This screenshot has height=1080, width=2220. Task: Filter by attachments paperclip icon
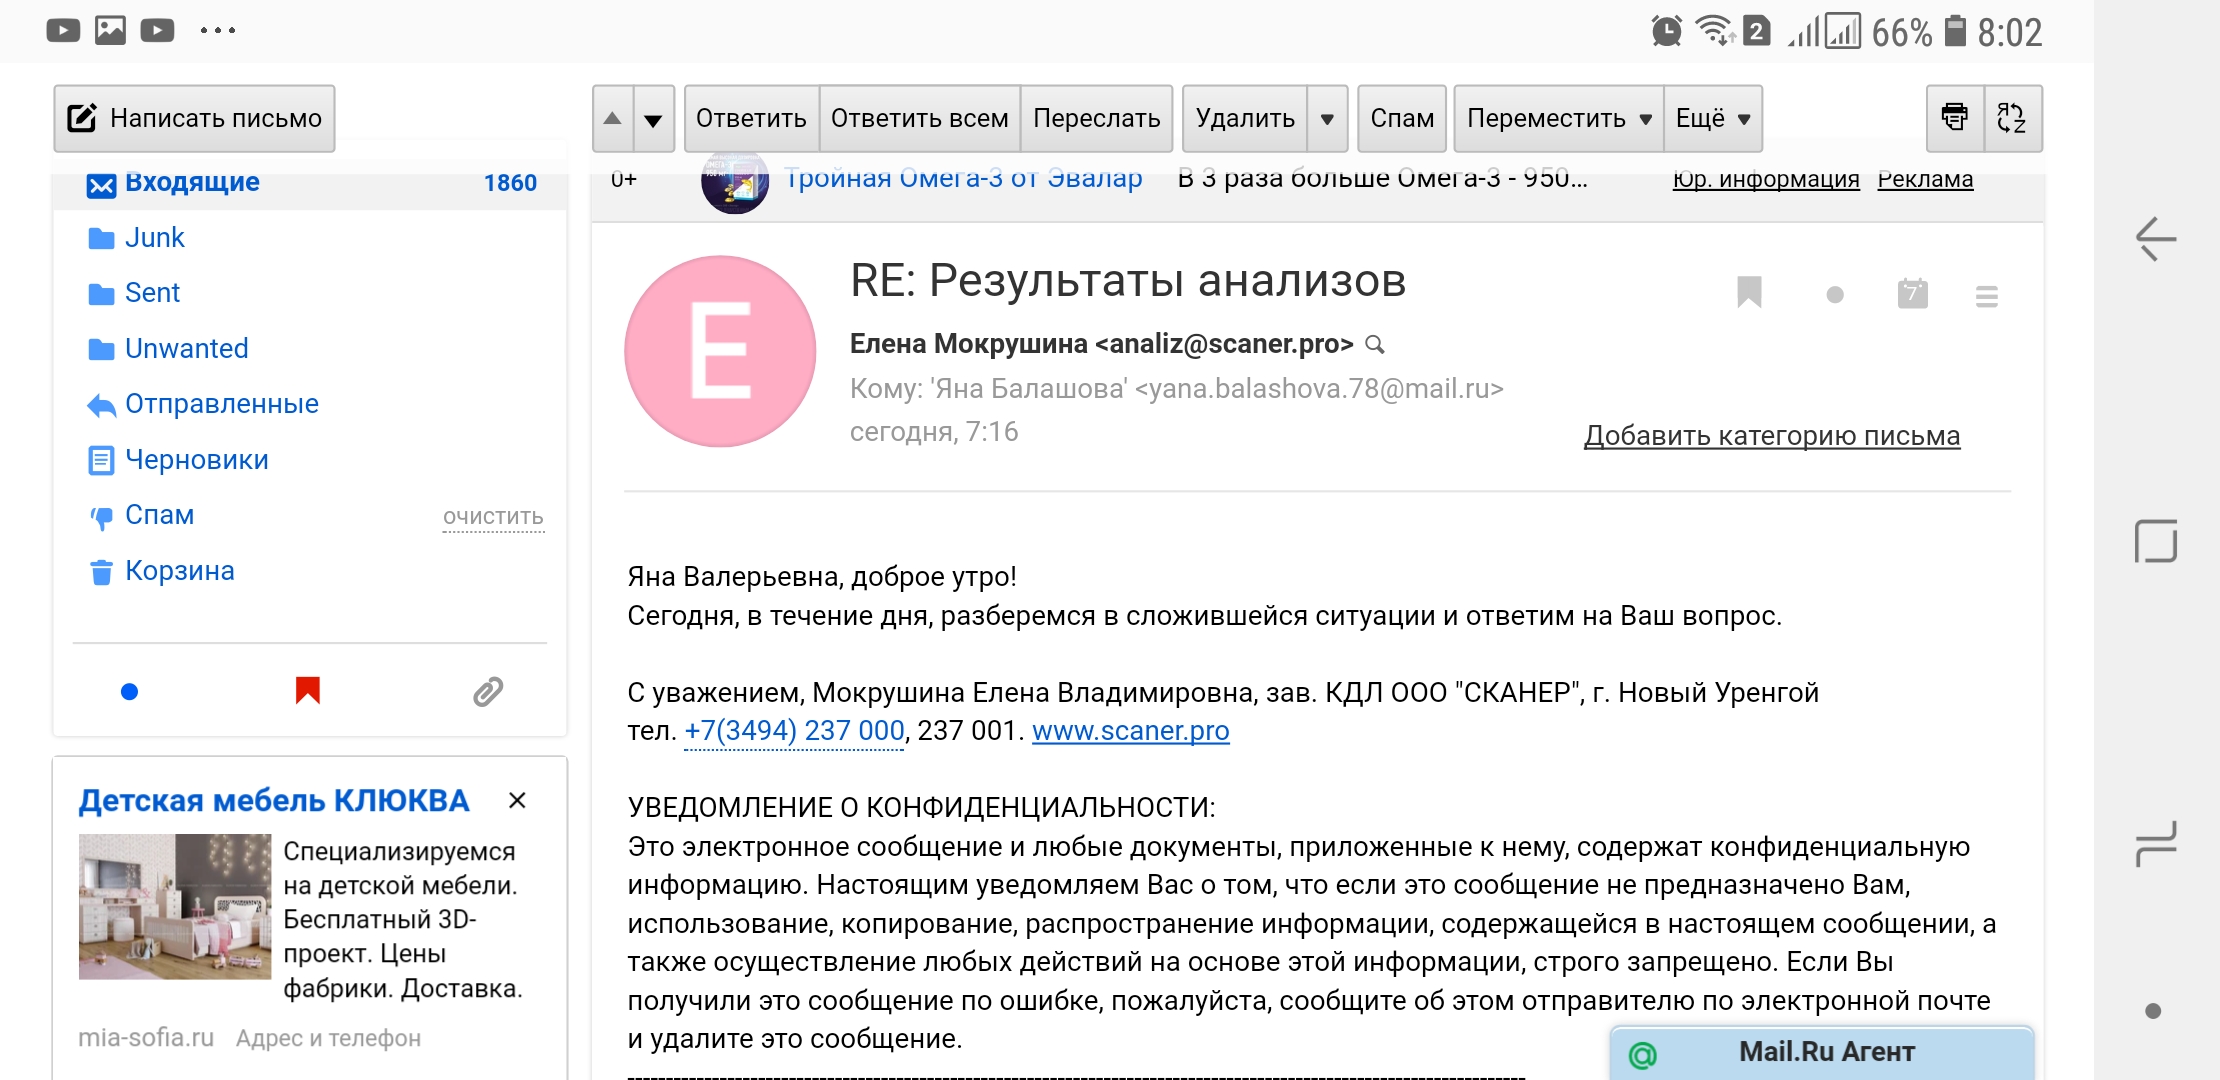point(488,691)
